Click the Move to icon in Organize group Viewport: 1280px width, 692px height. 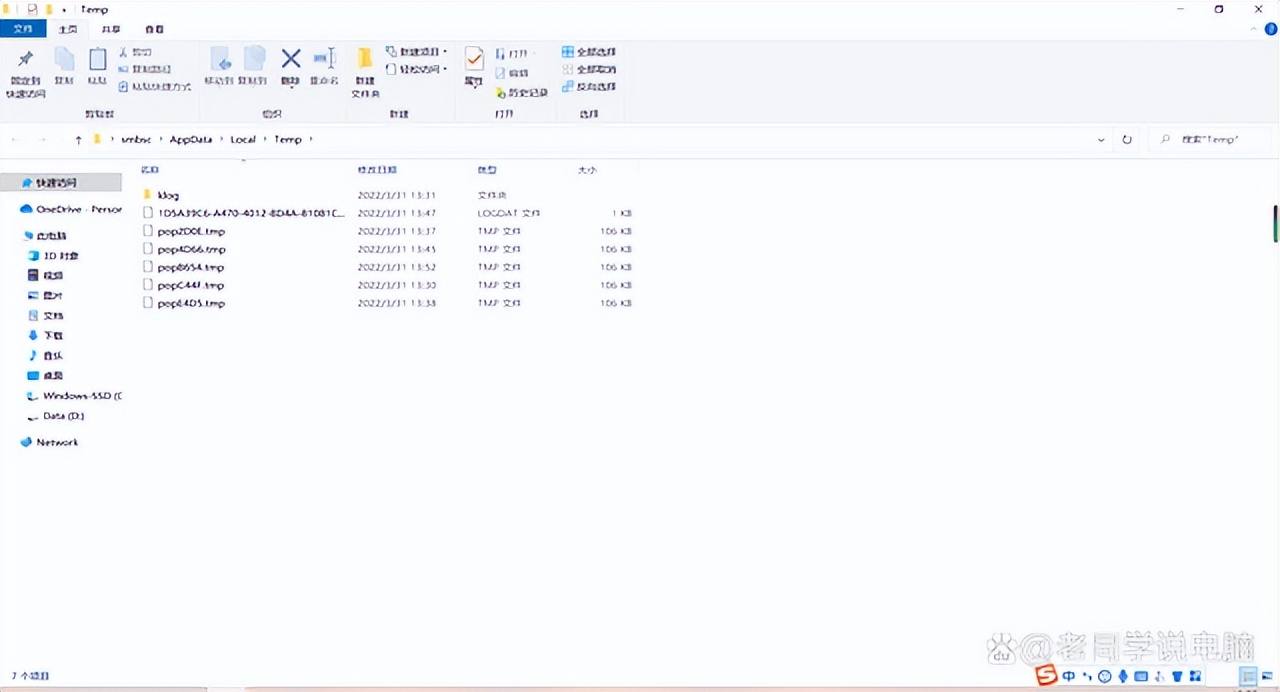[220, 59]
